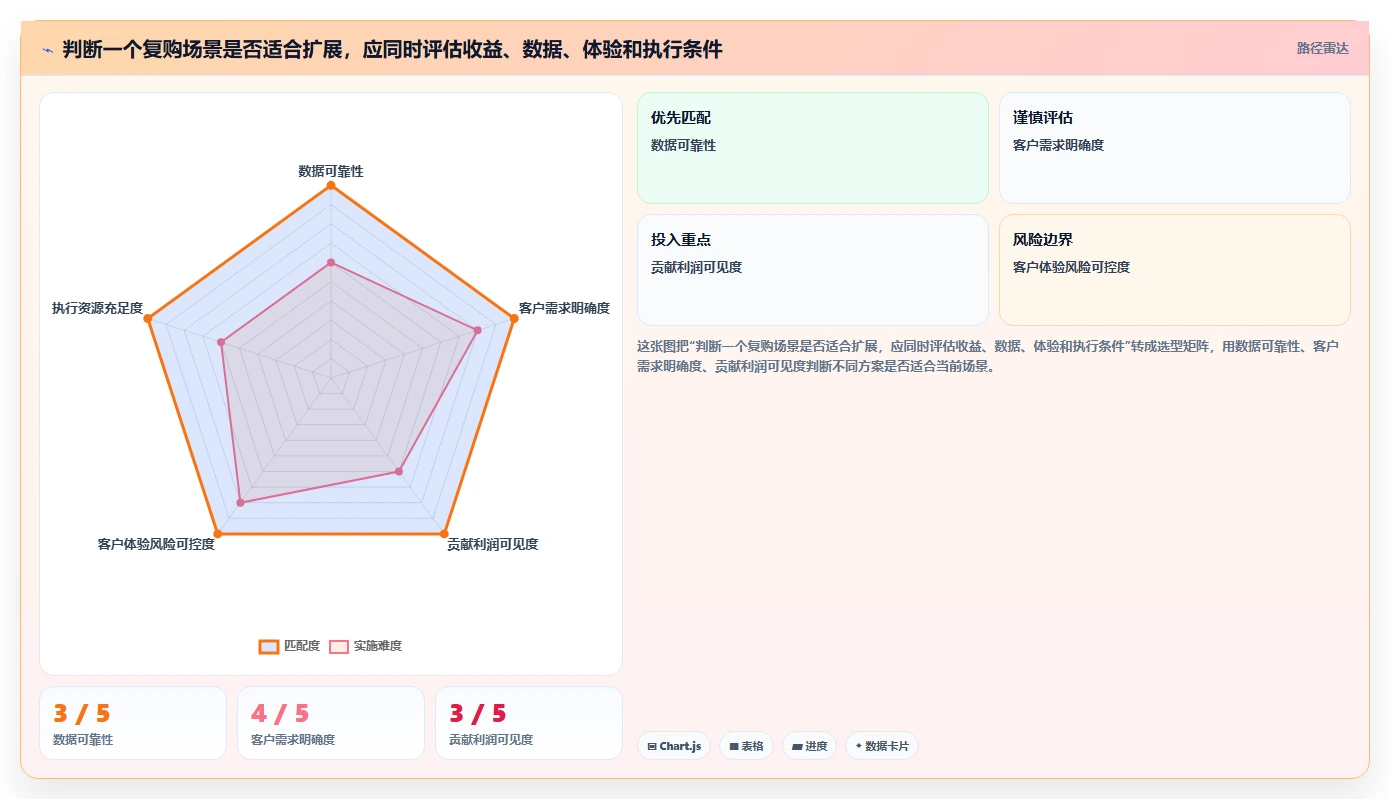This screenshot has height=799, width=1390.
Task: Click the orange 匹配度 legend swatch
Action: click(x=269, y=647)
